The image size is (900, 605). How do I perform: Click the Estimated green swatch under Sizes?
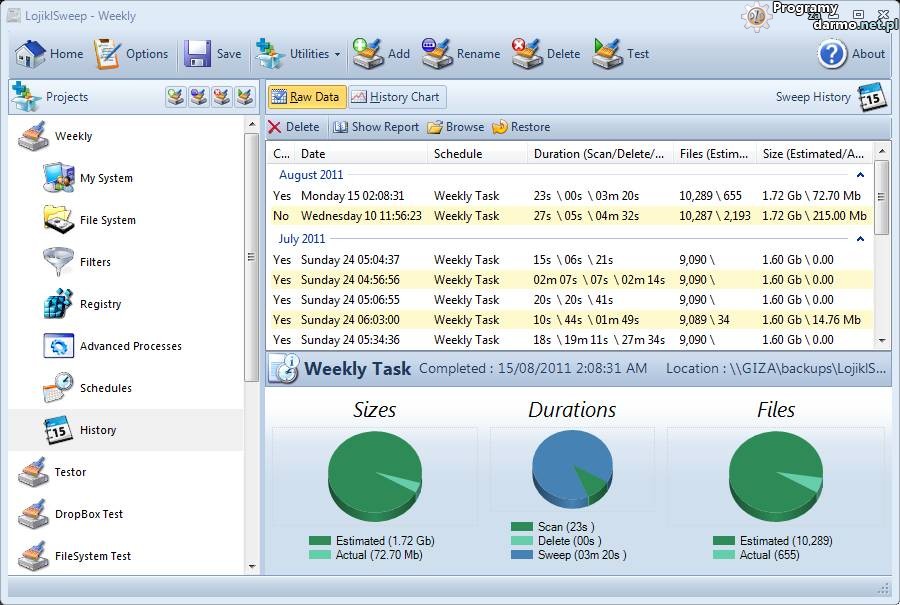point(320,541)
